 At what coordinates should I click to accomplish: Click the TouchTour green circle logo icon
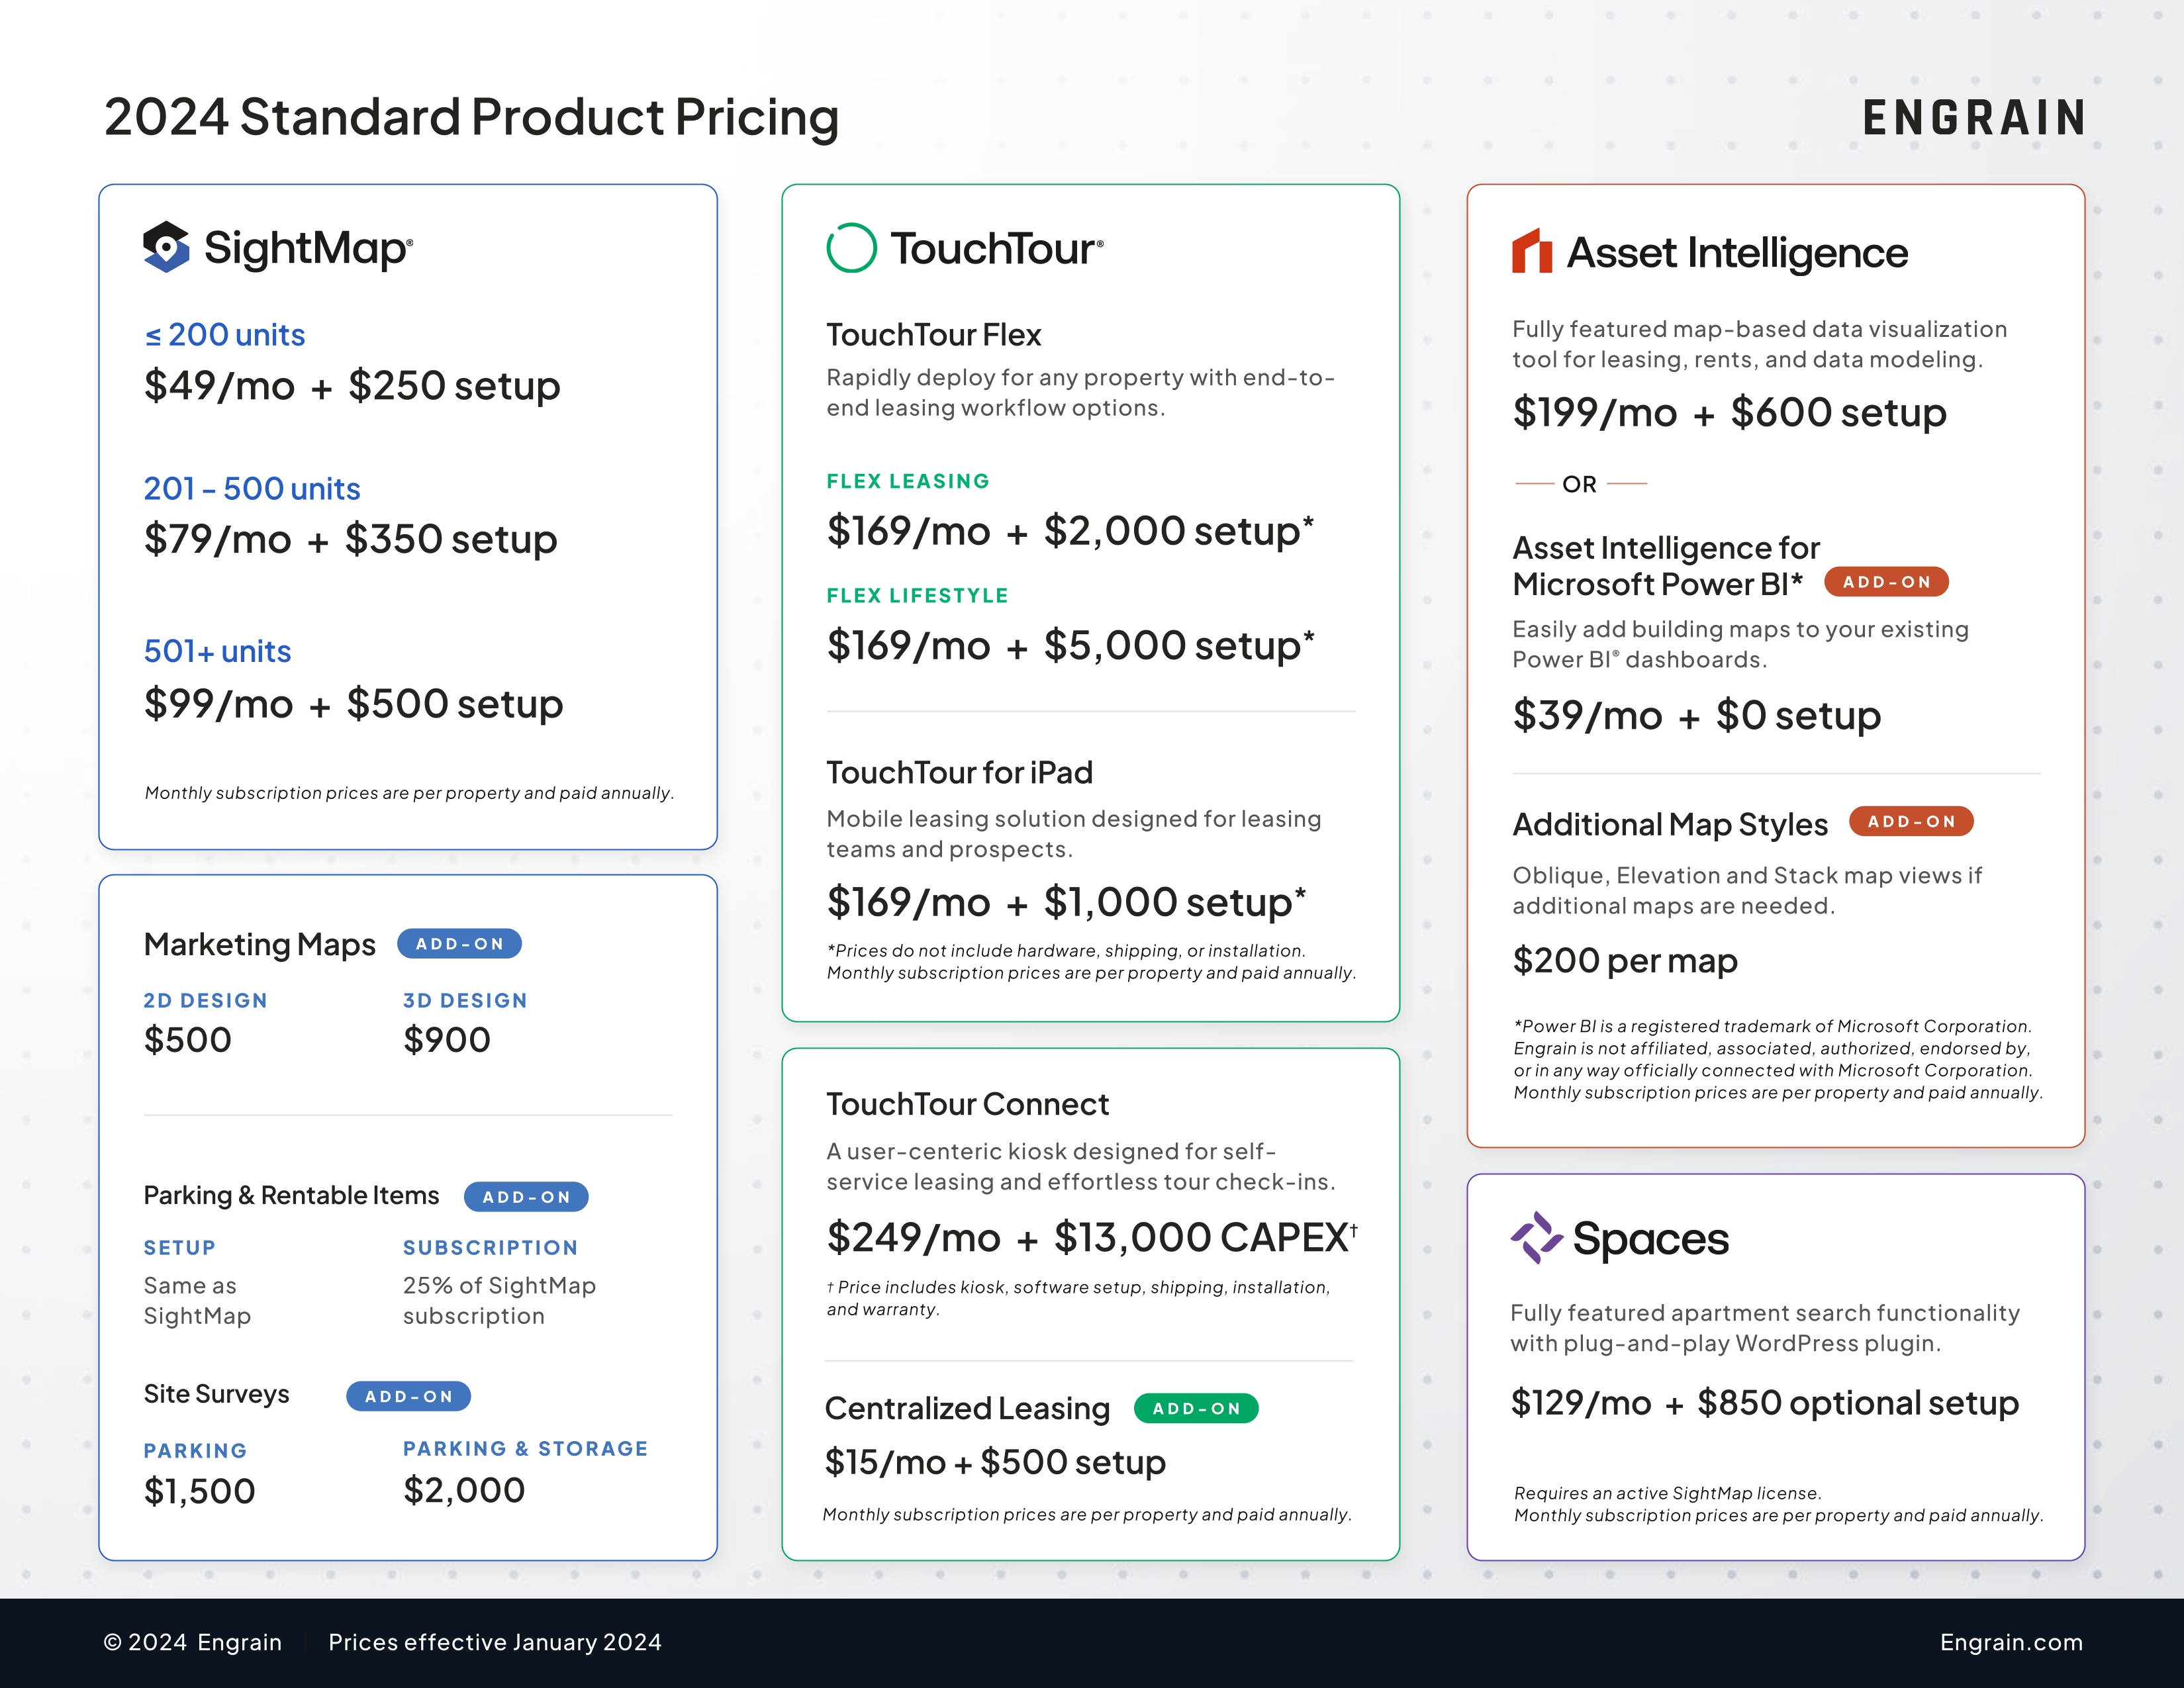[x=851, y=247]
